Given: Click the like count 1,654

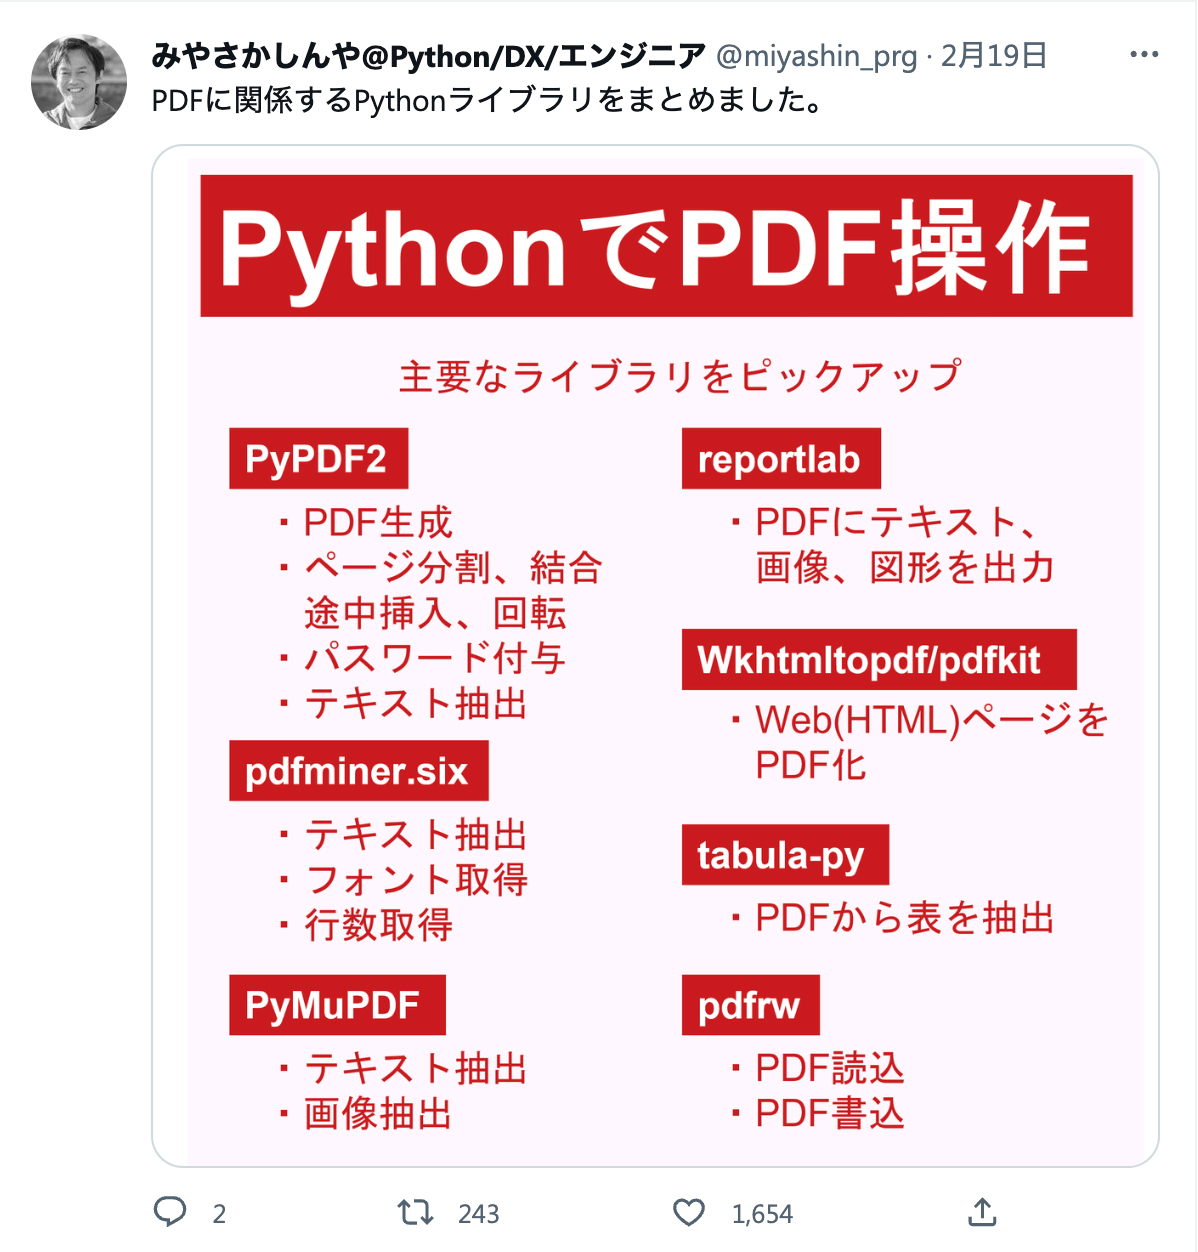Looking at the screenshot, I should pyautogui.click(x=762, y=1214).
